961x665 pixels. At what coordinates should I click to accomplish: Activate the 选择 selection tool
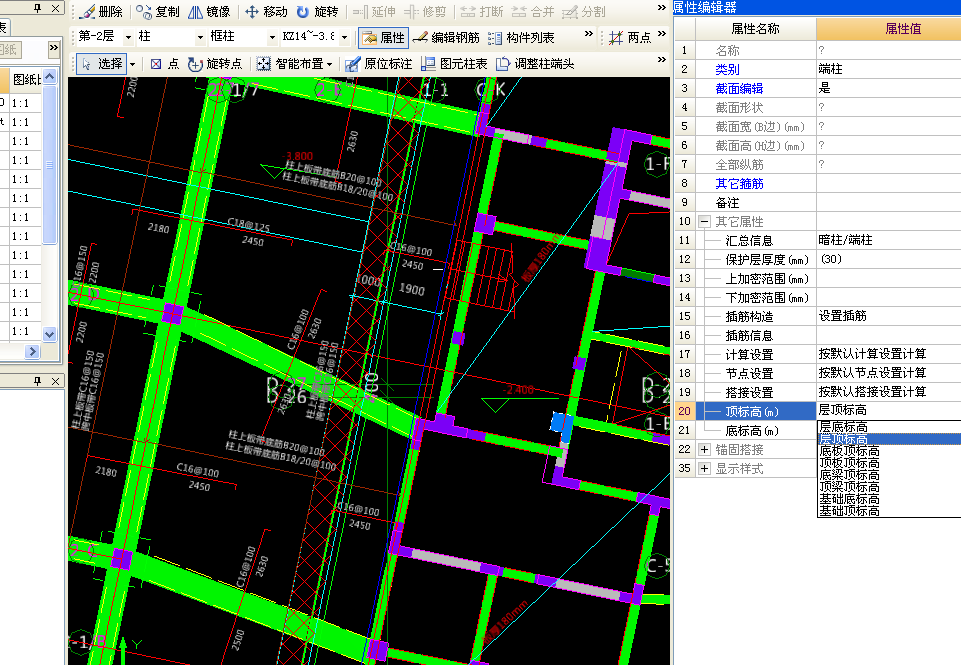(x=102, y=63)
